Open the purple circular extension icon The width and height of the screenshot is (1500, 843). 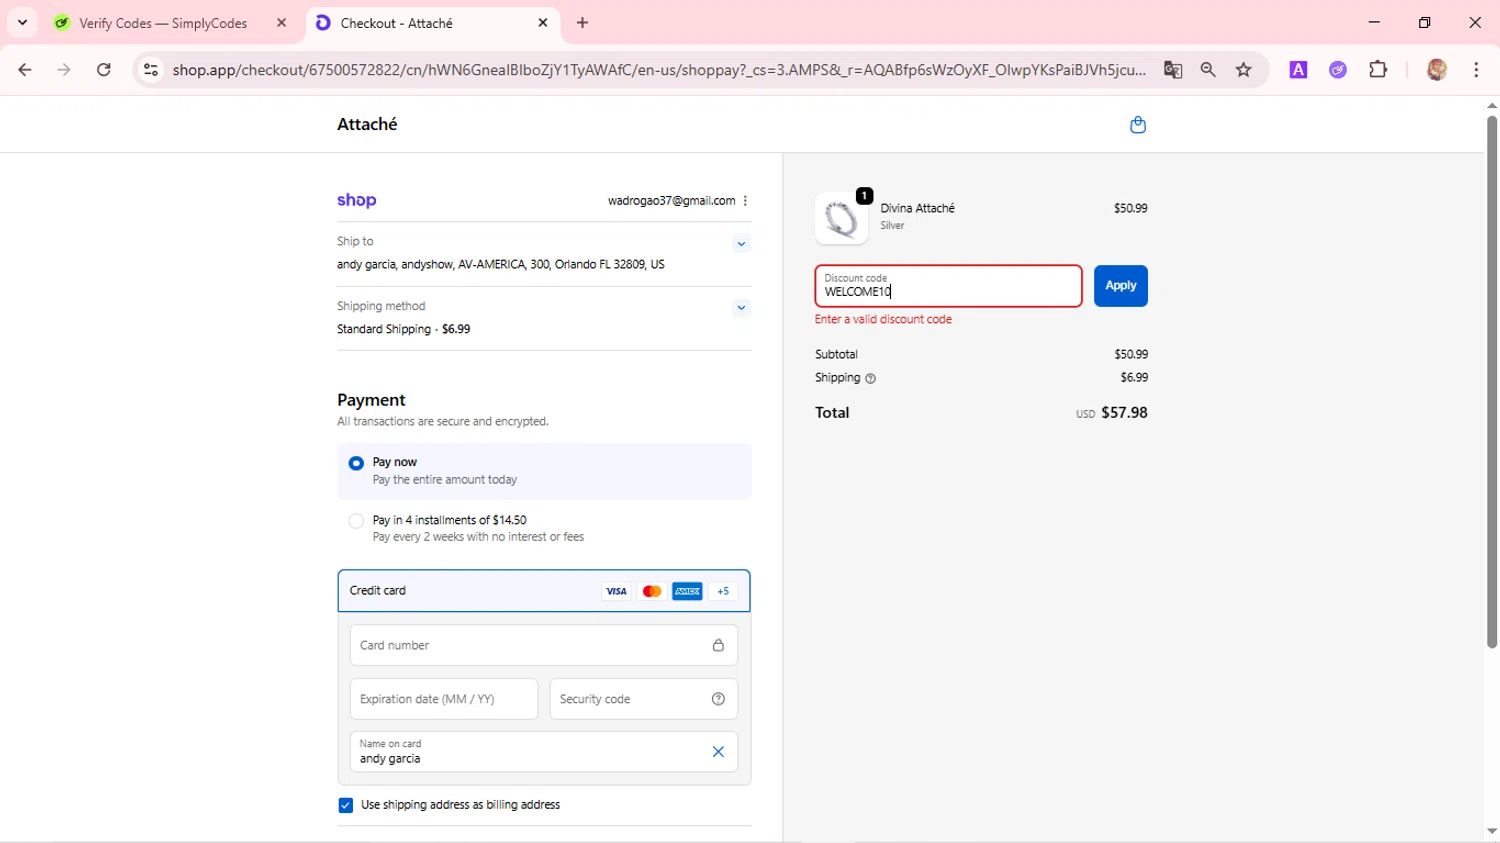click(1338, 70)
